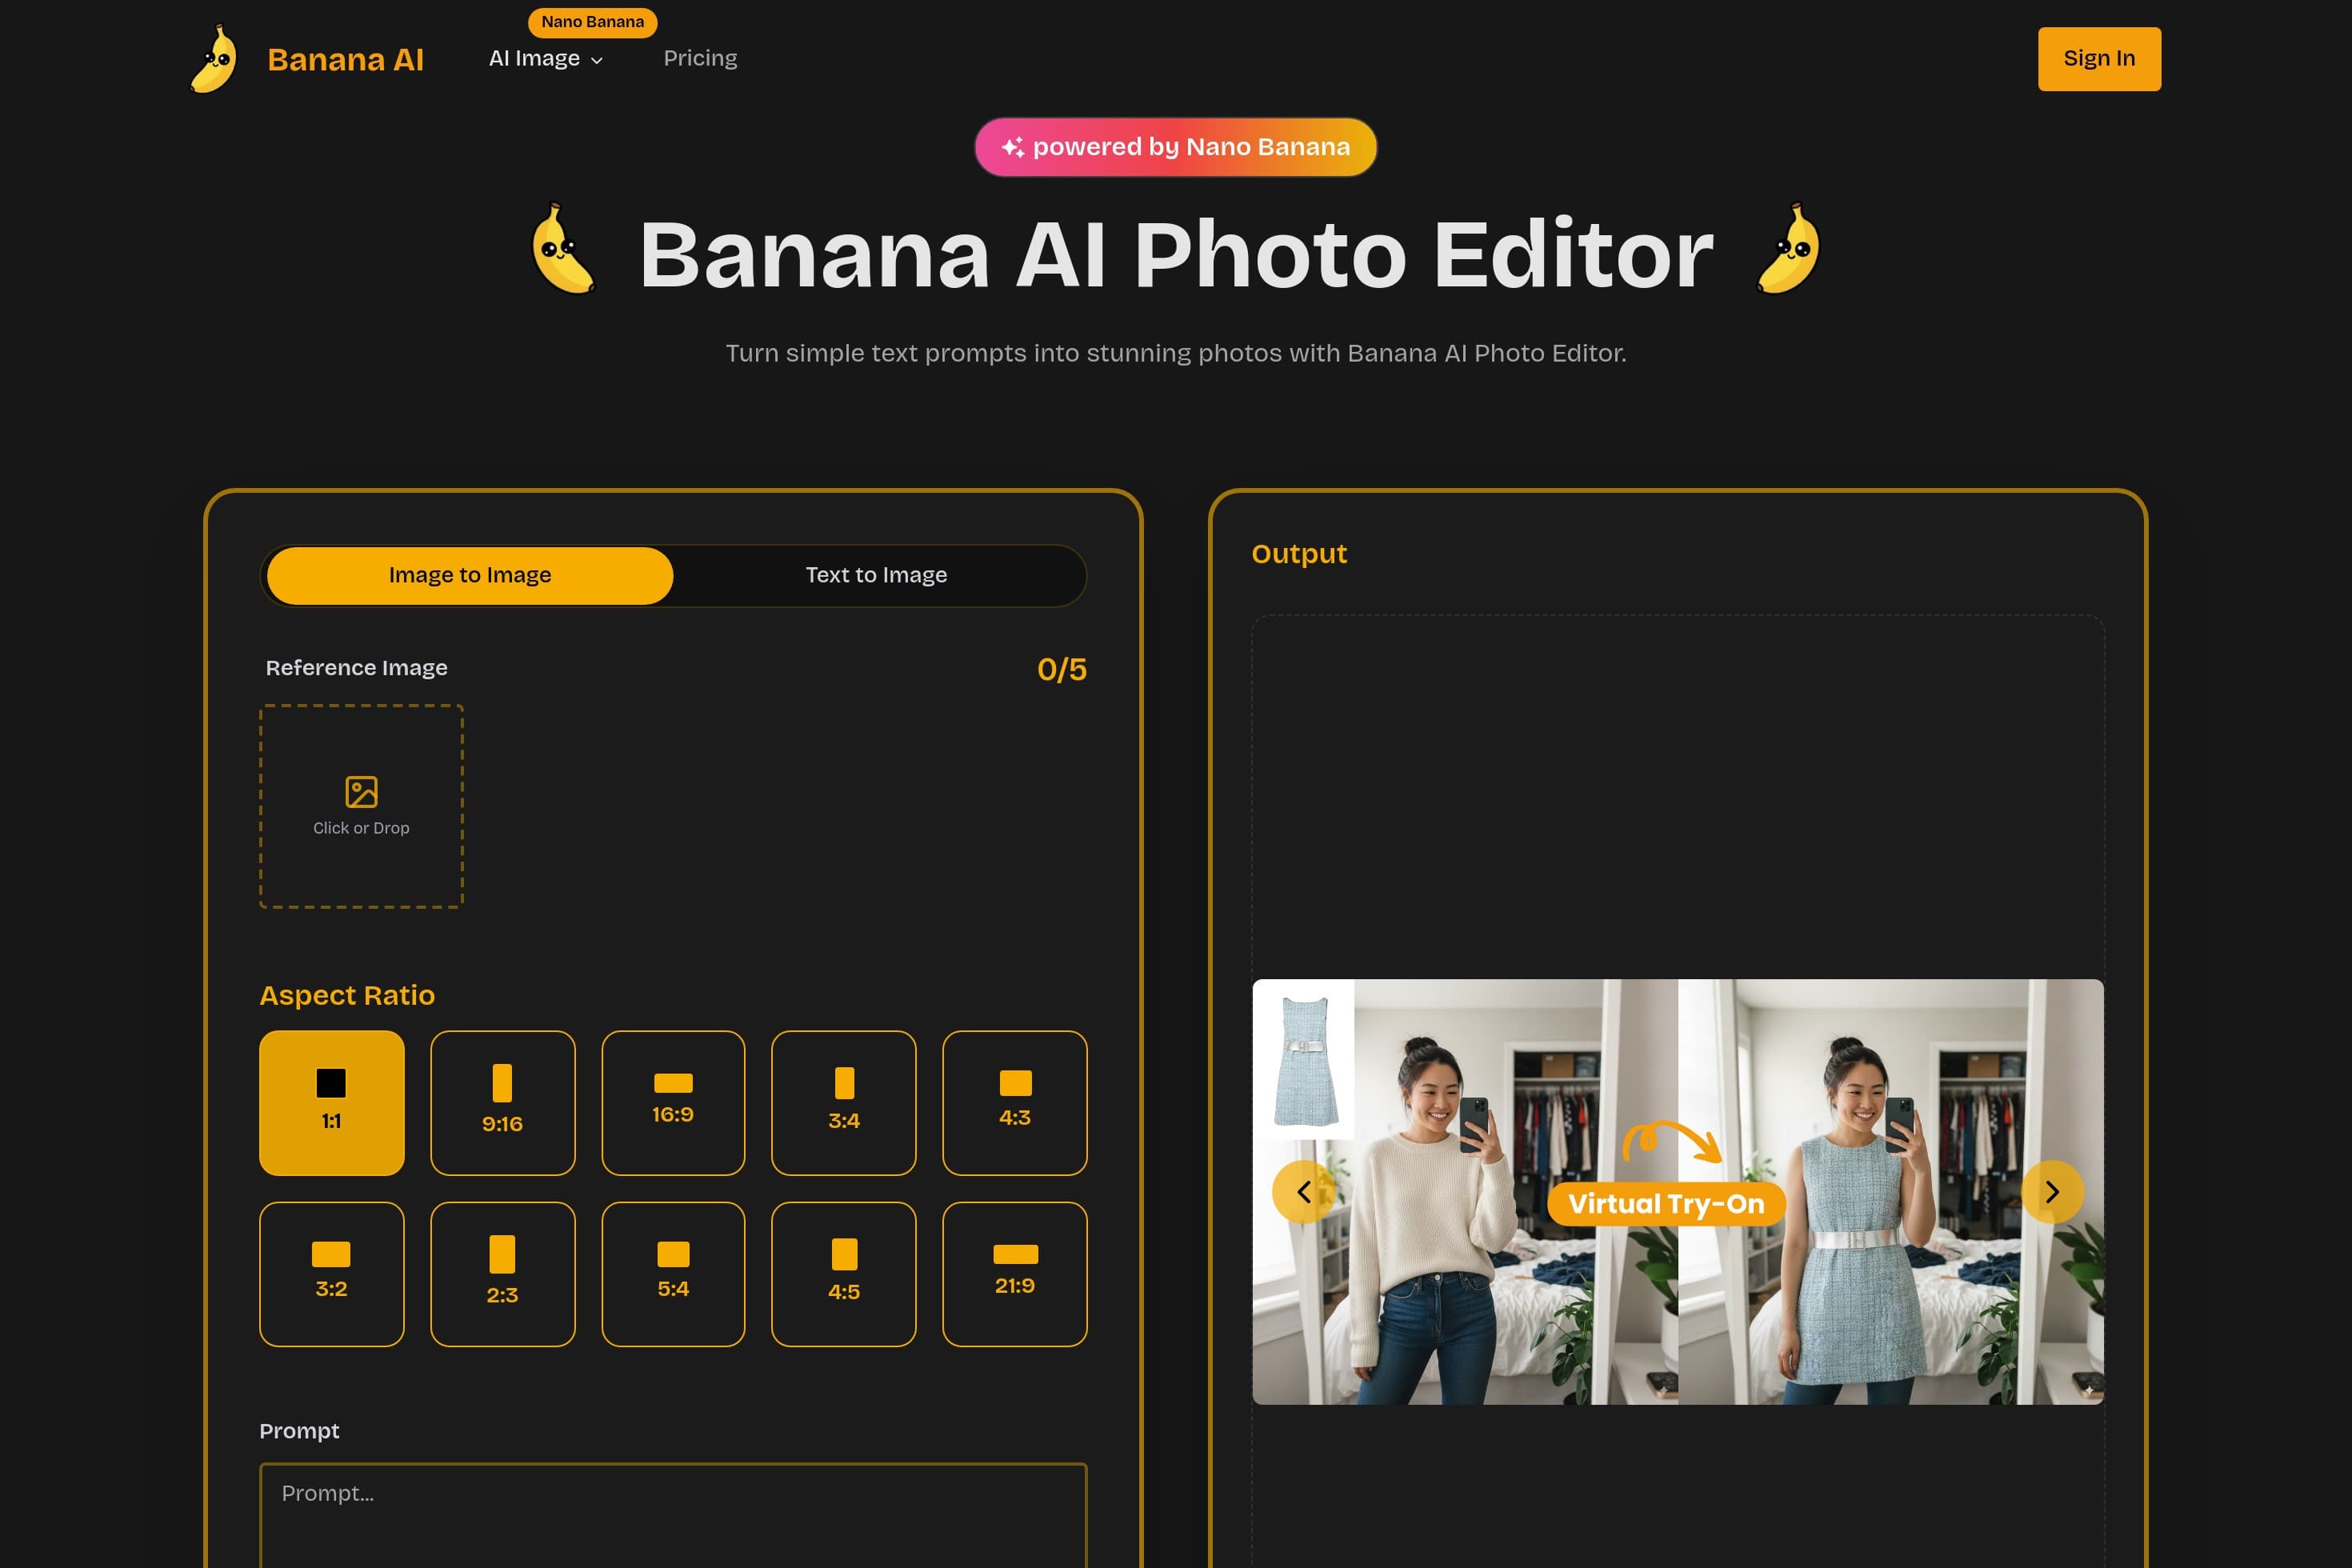Click the Sign In button

[x=2098, y=58]
